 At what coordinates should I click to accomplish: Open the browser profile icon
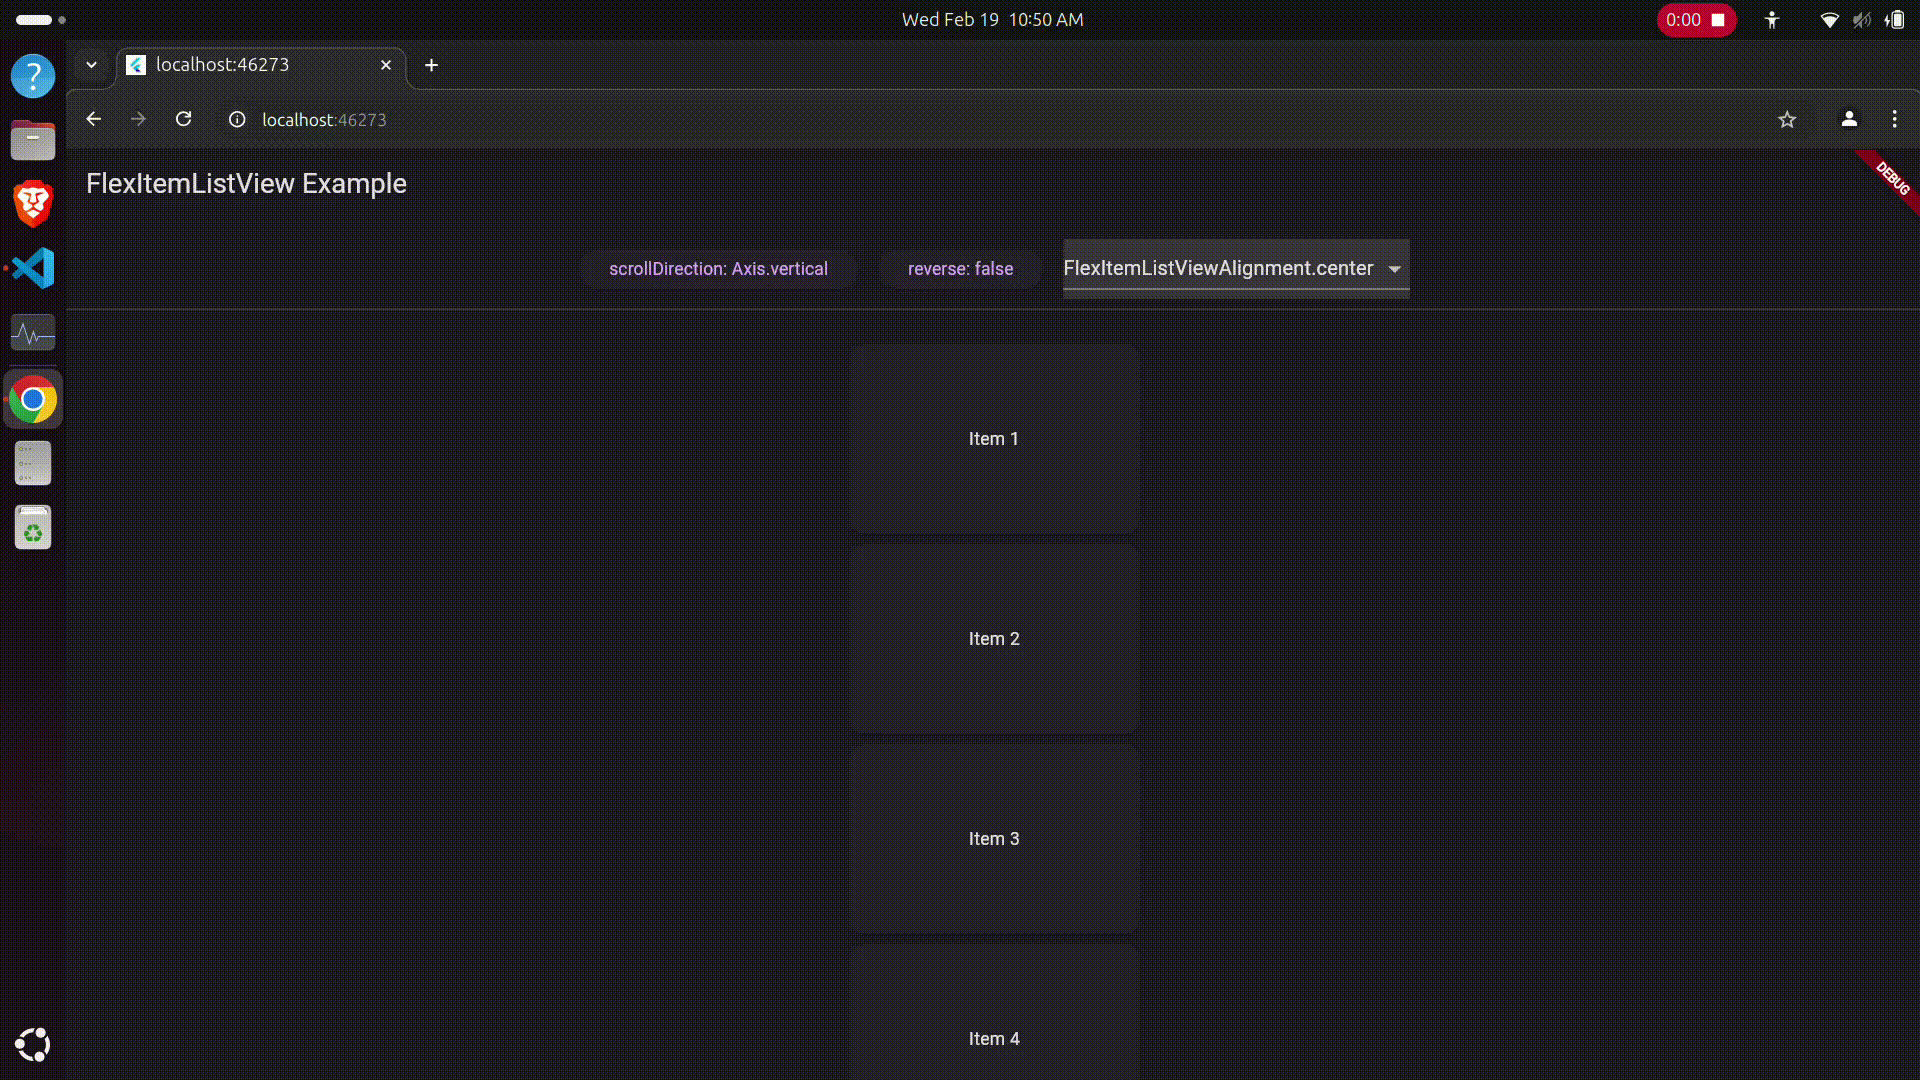pyautogui.click(x=1849, y=119)
